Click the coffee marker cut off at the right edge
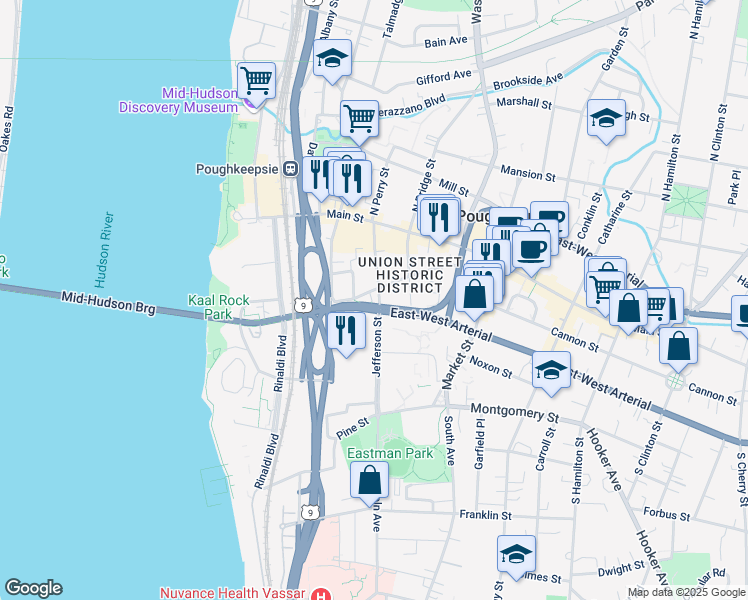The image size is (748, 600). click(740, 314)
